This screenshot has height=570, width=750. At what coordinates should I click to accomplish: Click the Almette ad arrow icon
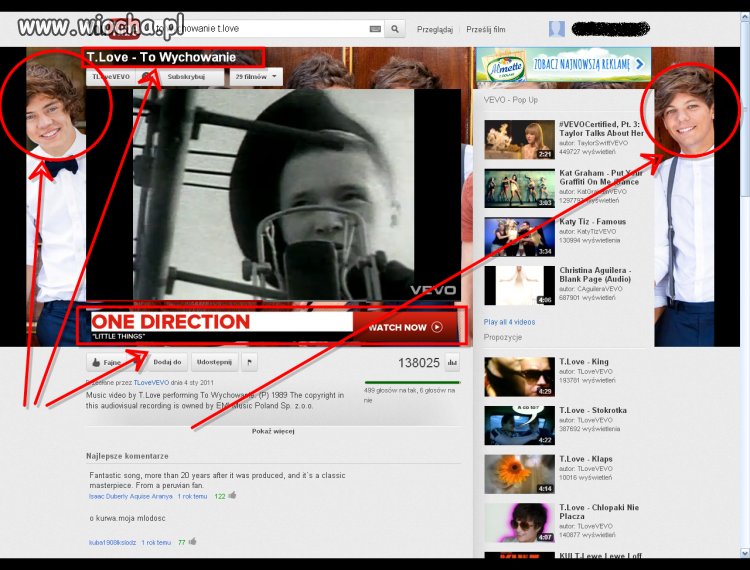(640, 64)
